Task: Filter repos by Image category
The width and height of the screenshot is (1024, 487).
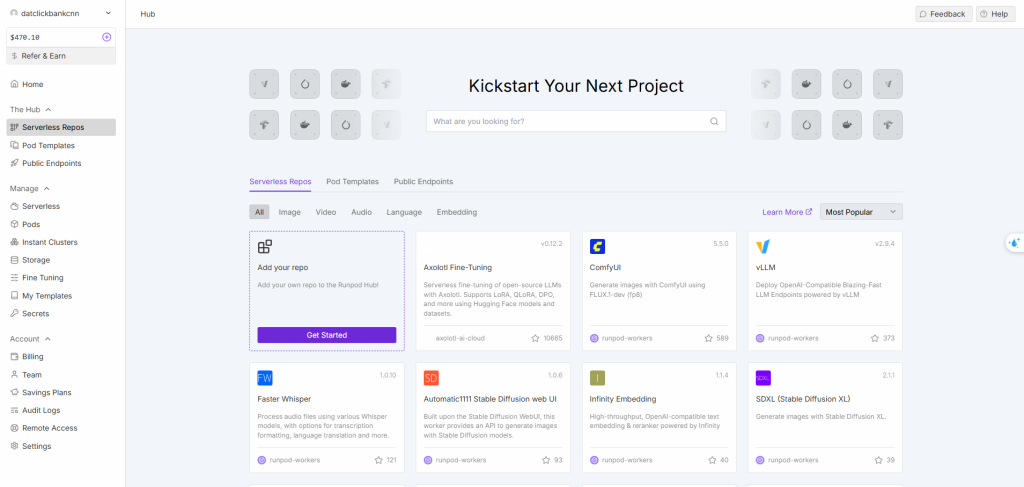Action: 289,212
